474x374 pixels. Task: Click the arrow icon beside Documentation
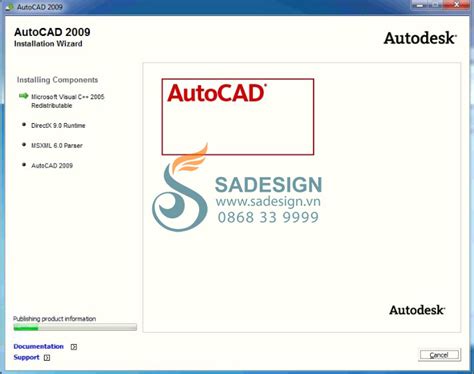pos(74,347)
